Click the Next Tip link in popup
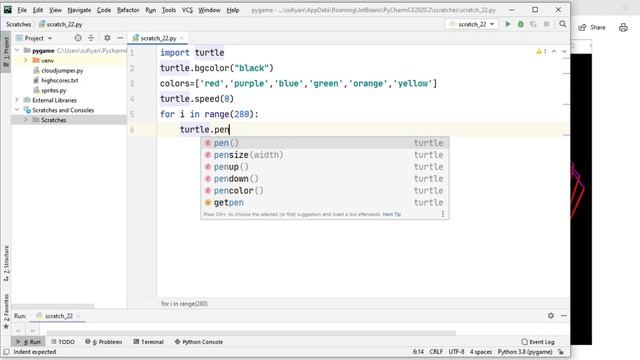The height and width of the screenshot is (360, 640). pyautogui.click(x=392, y=214)
